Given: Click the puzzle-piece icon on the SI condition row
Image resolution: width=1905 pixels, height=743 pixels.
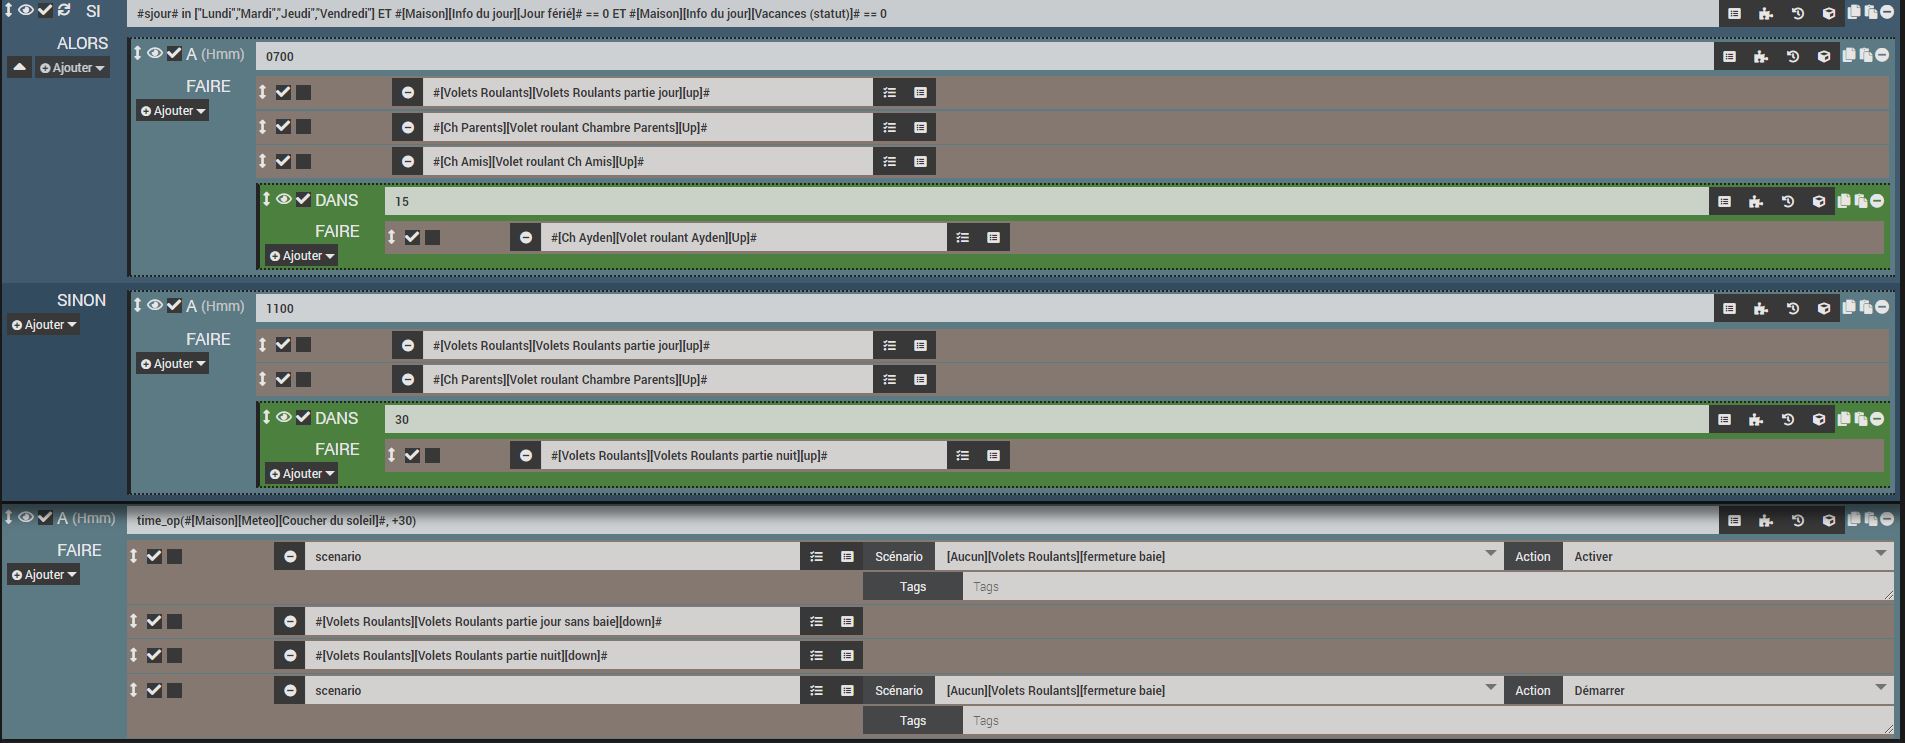Looking at the screenshot, I should (x=1766, y=14).
